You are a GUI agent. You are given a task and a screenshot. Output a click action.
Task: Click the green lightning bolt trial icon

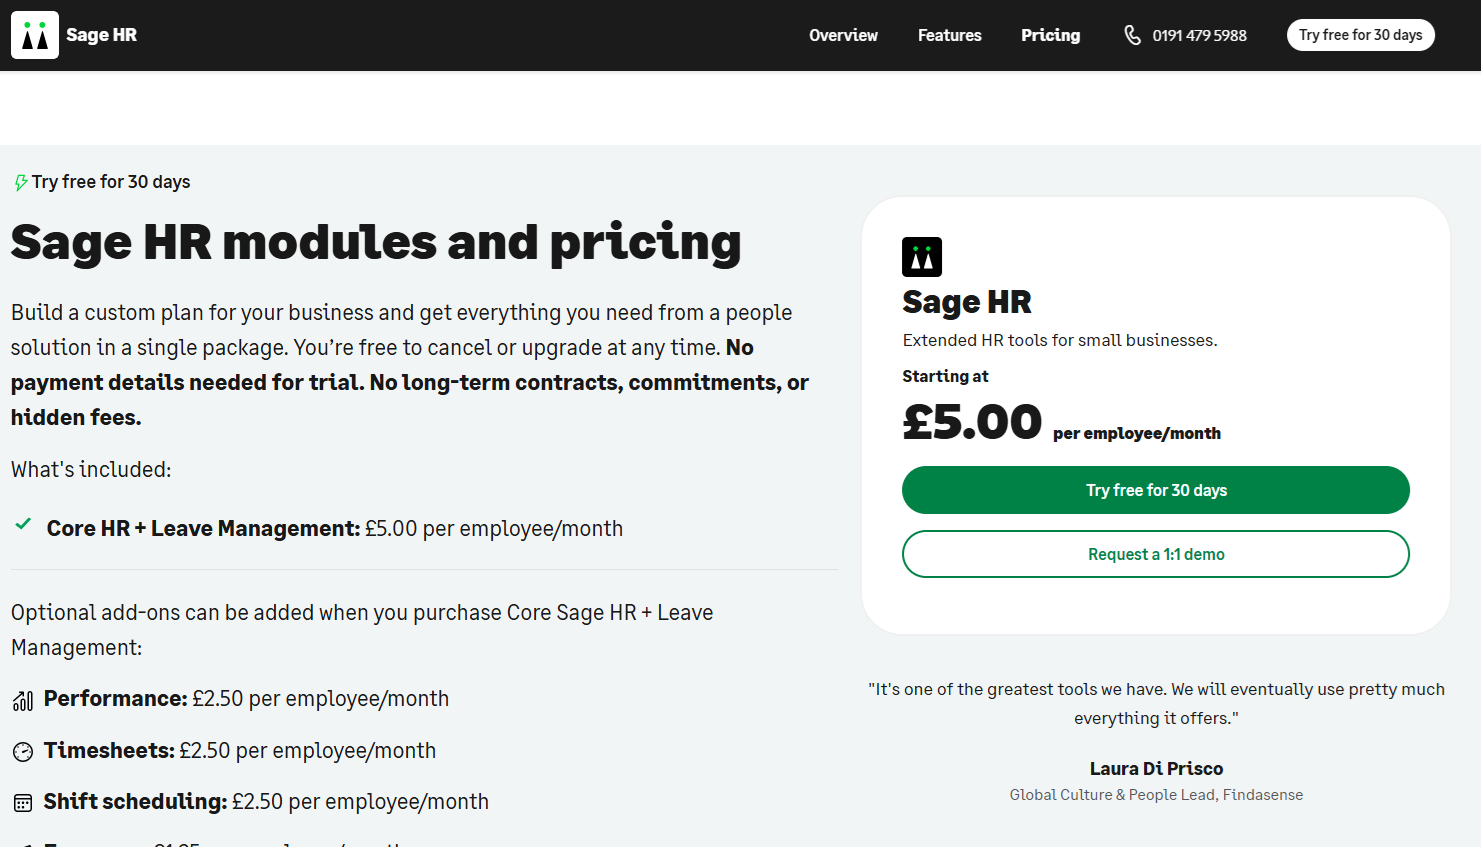coord(19,181)
